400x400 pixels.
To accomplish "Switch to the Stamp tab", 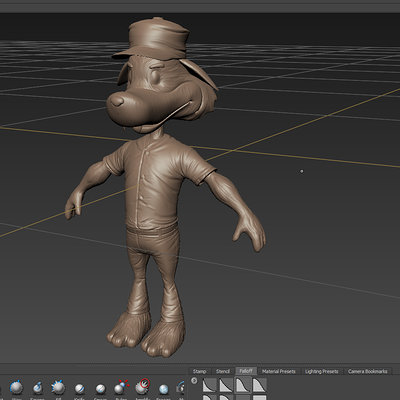I will (x=200, y=371).
